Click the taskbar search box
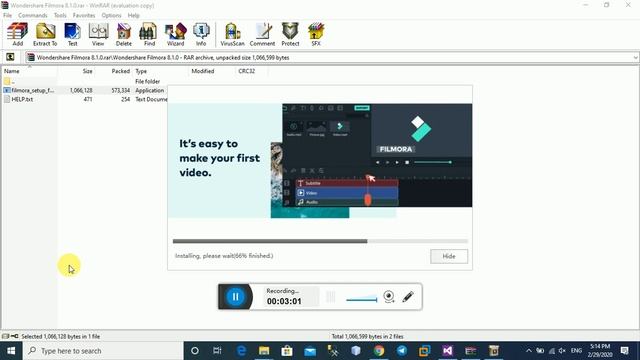Image resolution: width=640 pixels, height=360 pixels. [x=103, y=351]
